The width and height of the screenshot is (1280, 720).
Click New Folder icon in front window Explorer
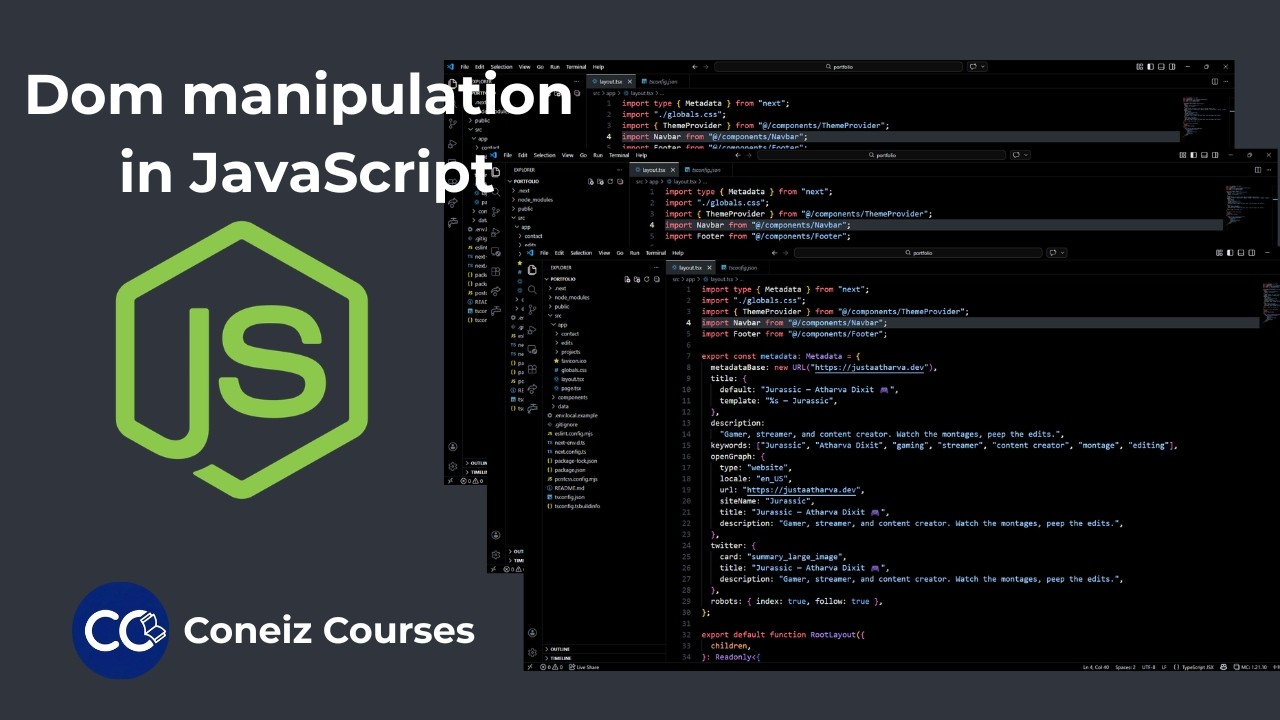click(x=637, y=279)
